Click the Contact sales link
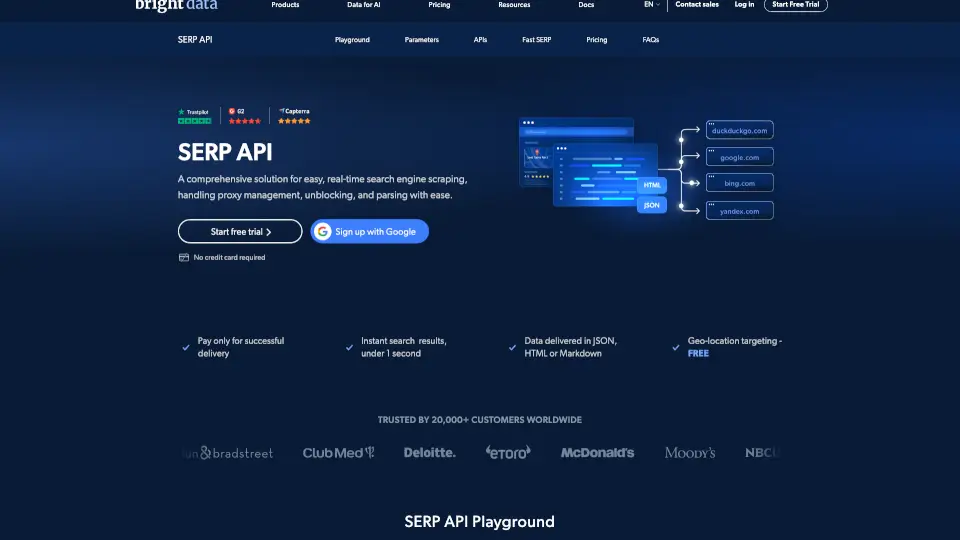Image resolution: width=960 pixels, height=540 pixels. tap(697, 4)
